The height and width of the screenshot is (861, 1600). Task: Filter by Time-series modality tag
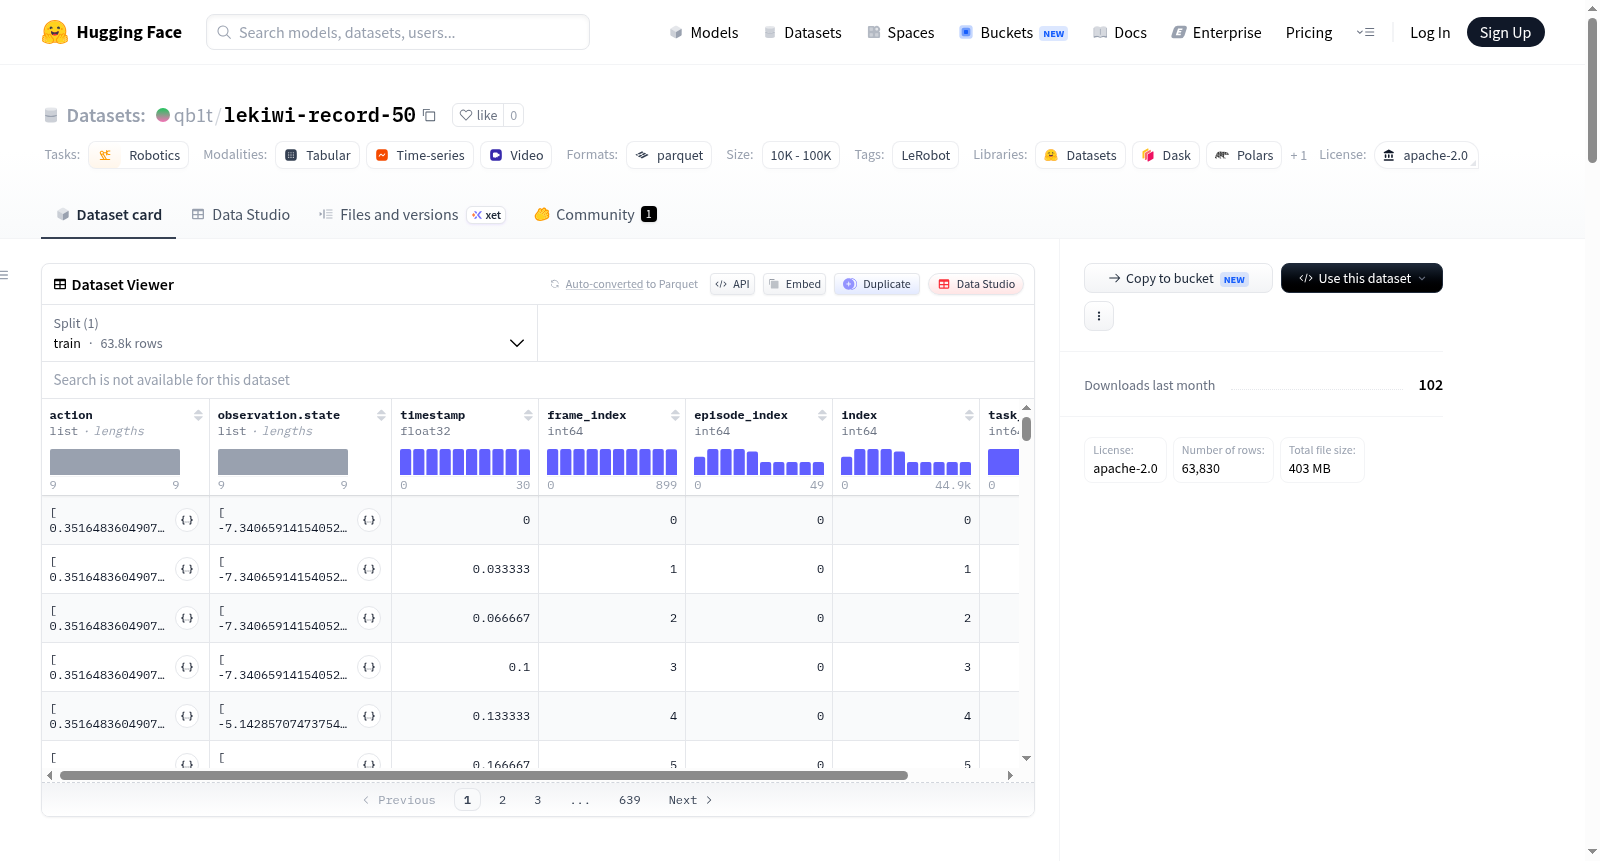pyautogui.click(x=420, y=155)
